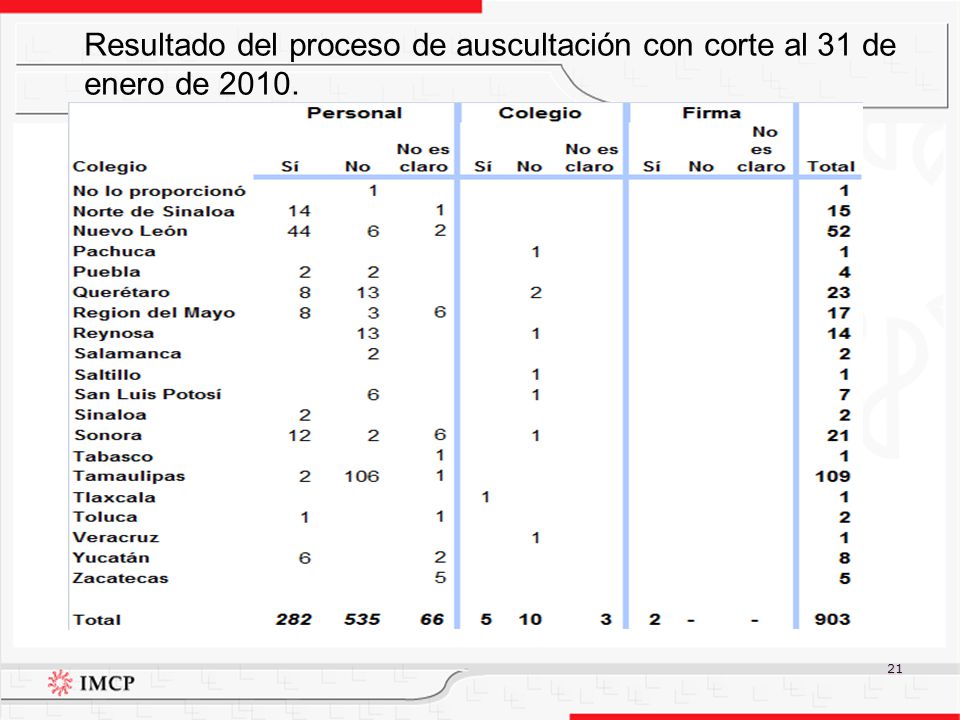Select the 'Region del Mayo' row label

click(x=154, y=313)
